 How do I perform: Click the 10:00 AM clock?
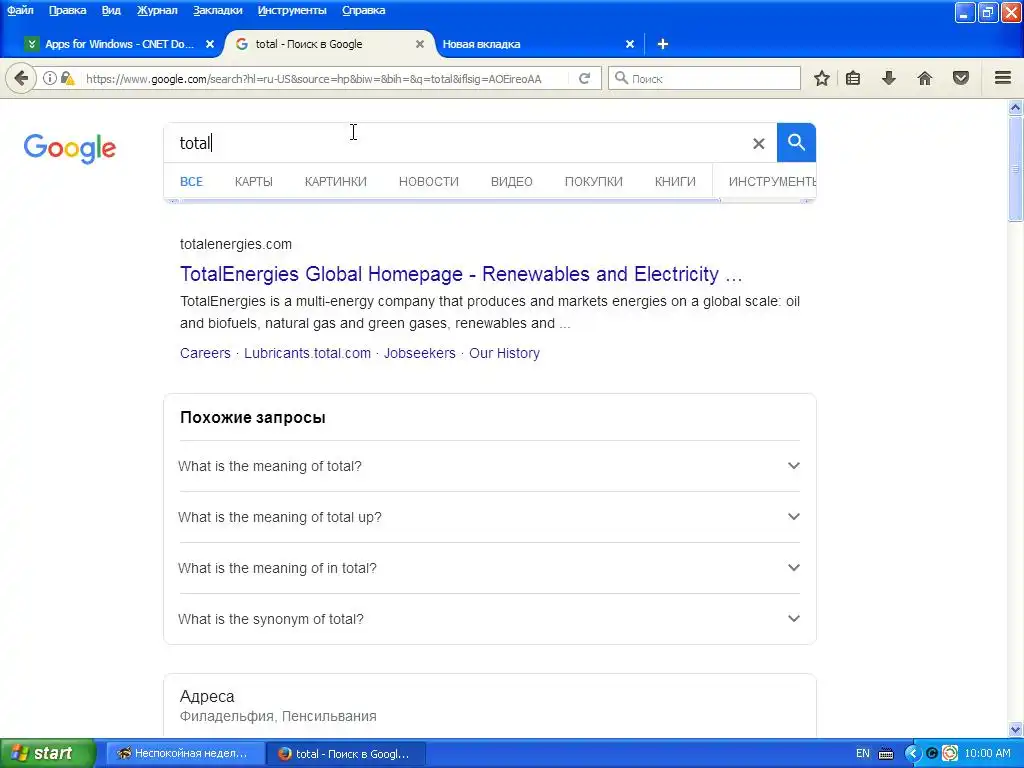pyautogui.click(x=987, y=754)
